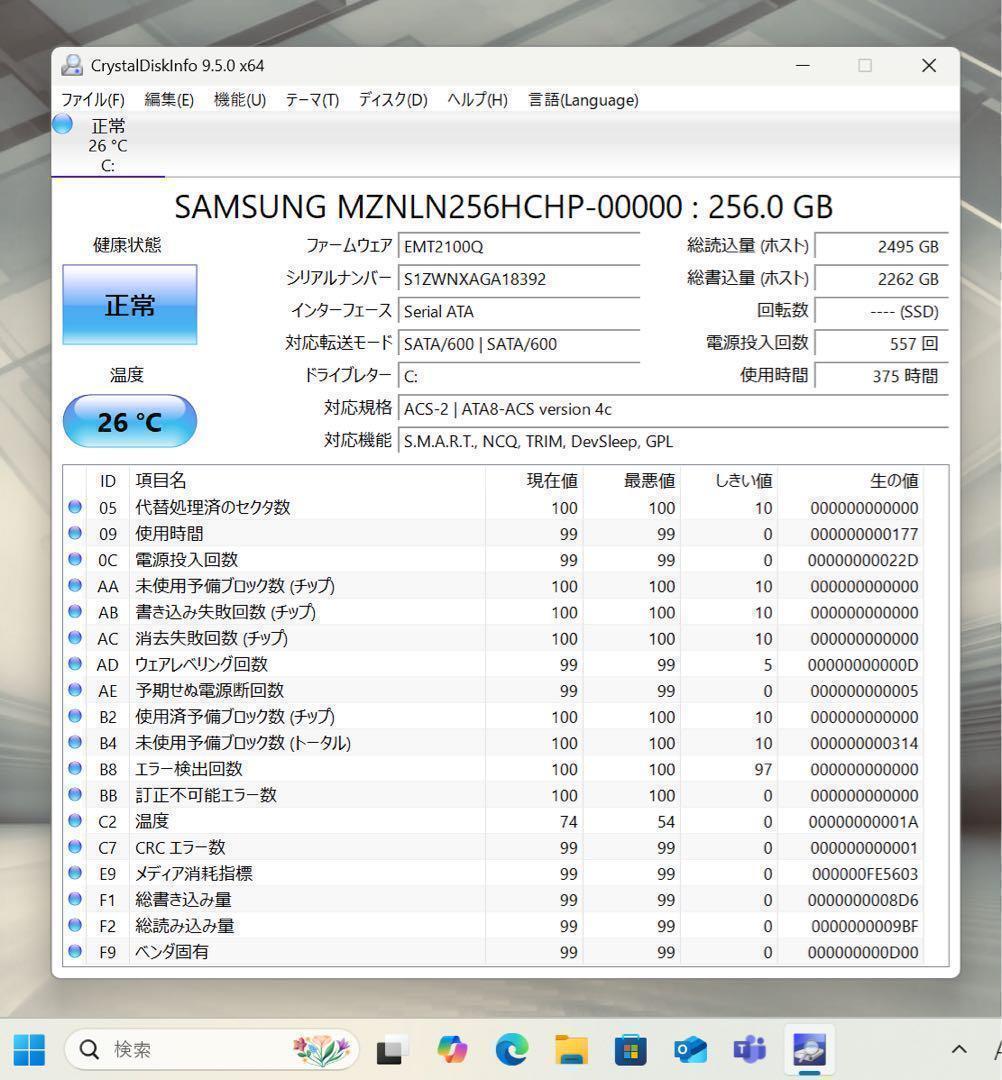Click the total host writes value 2262 GB
This screenshot has width=1002, height=1080.
881,279
